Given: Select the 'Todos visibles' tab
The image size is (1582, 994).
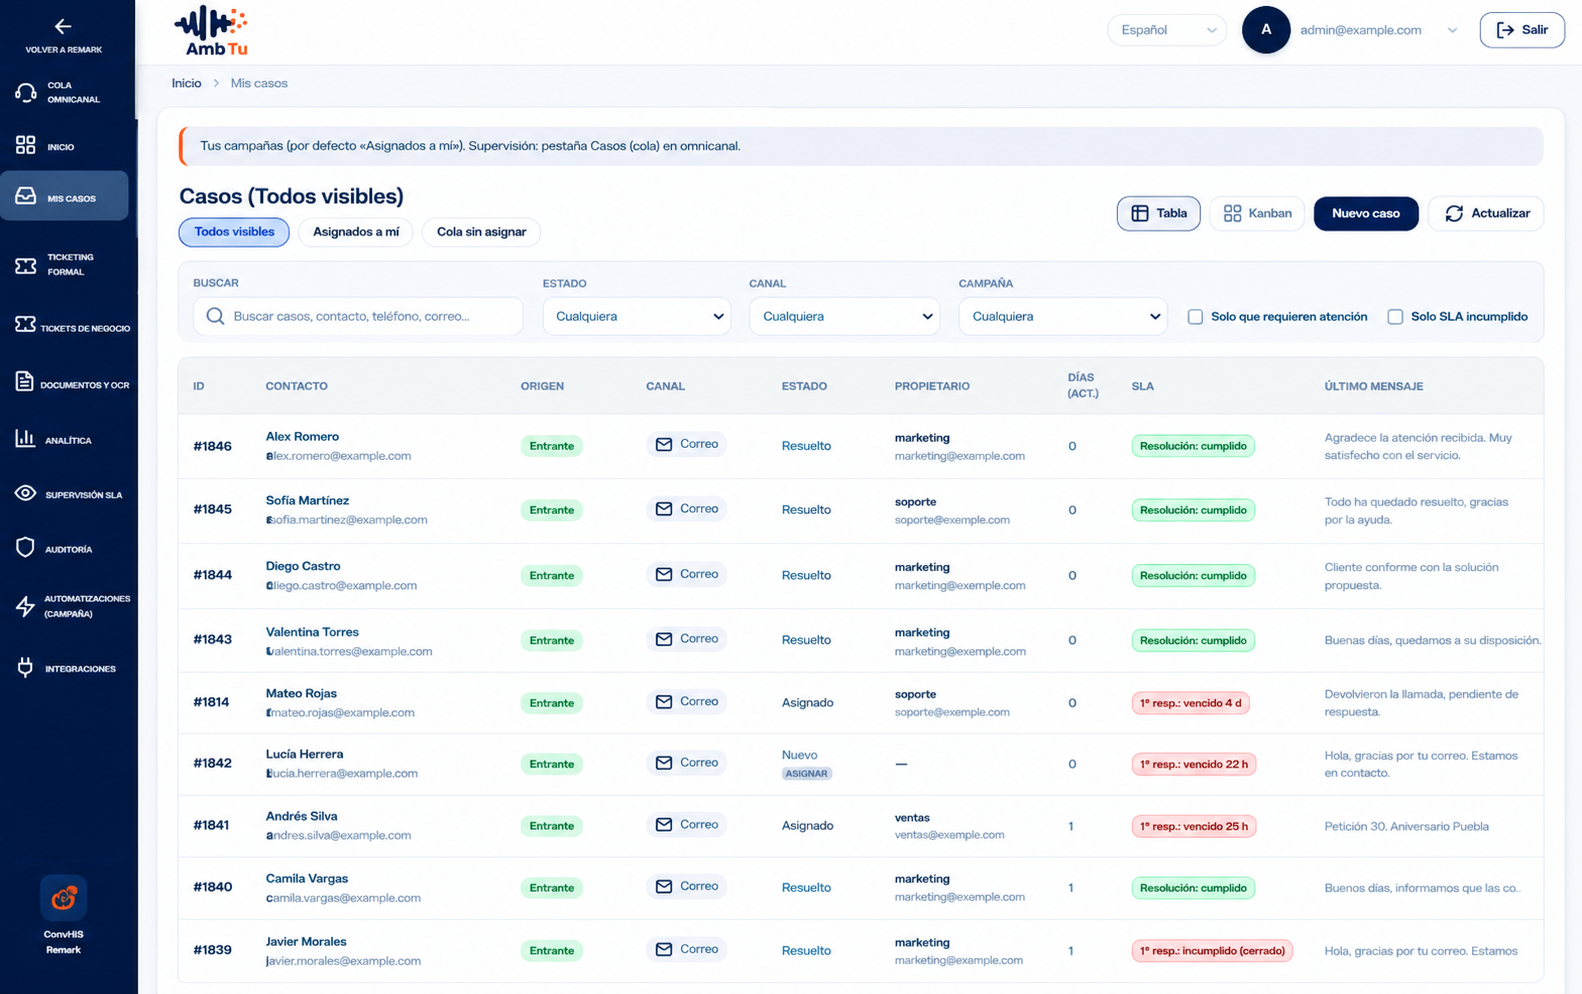Looking at the screenshot, I should (234, 232).
